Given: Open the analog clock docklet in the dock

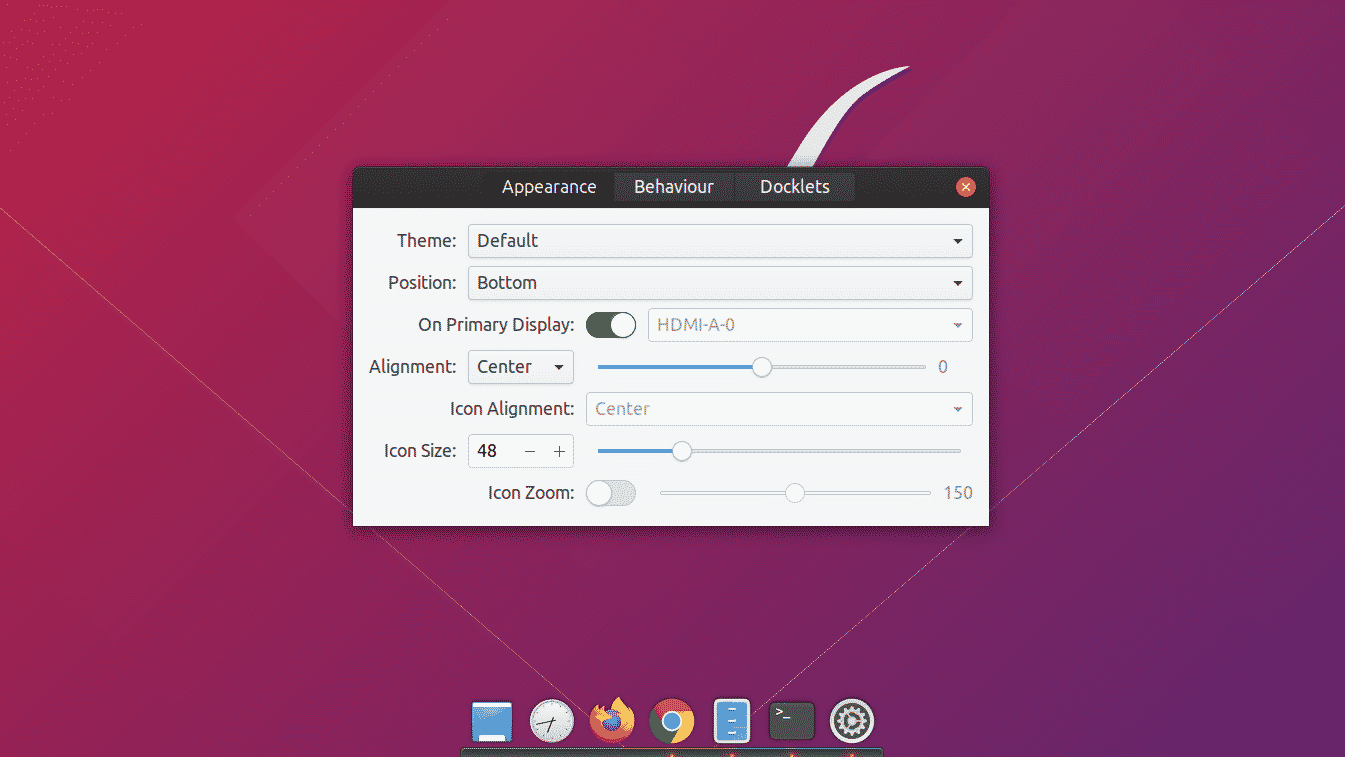Looking at the screenshot, I should click(552, 721).
